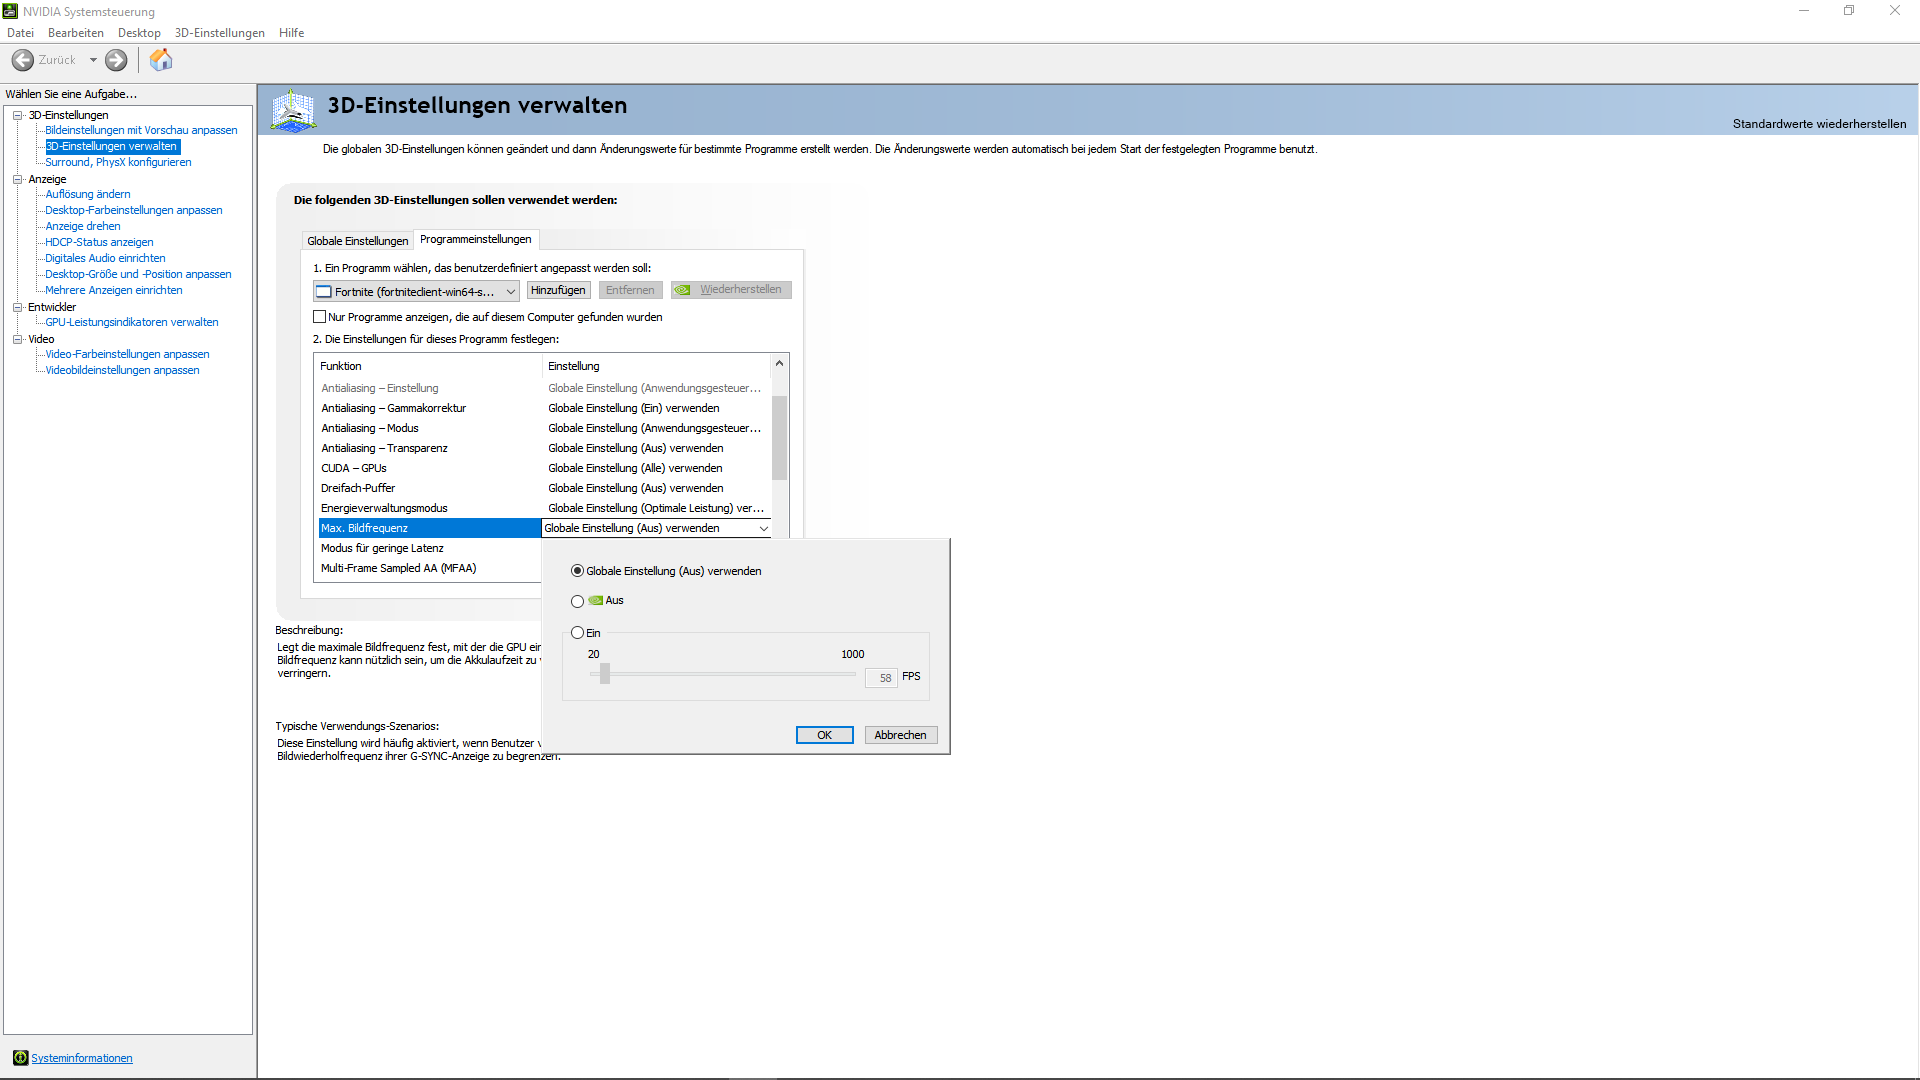Open the Max. Bildfrequenz setting dropdown arrow
The height and width of the screenshot is (1080, 1920).
(763, 528)
